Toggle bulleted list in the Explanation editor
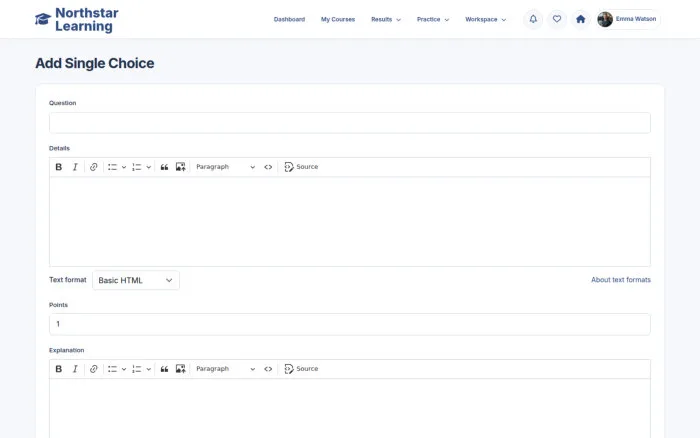Image resolution: width=700 pixels, height=438 pixels. pos(112,369)
